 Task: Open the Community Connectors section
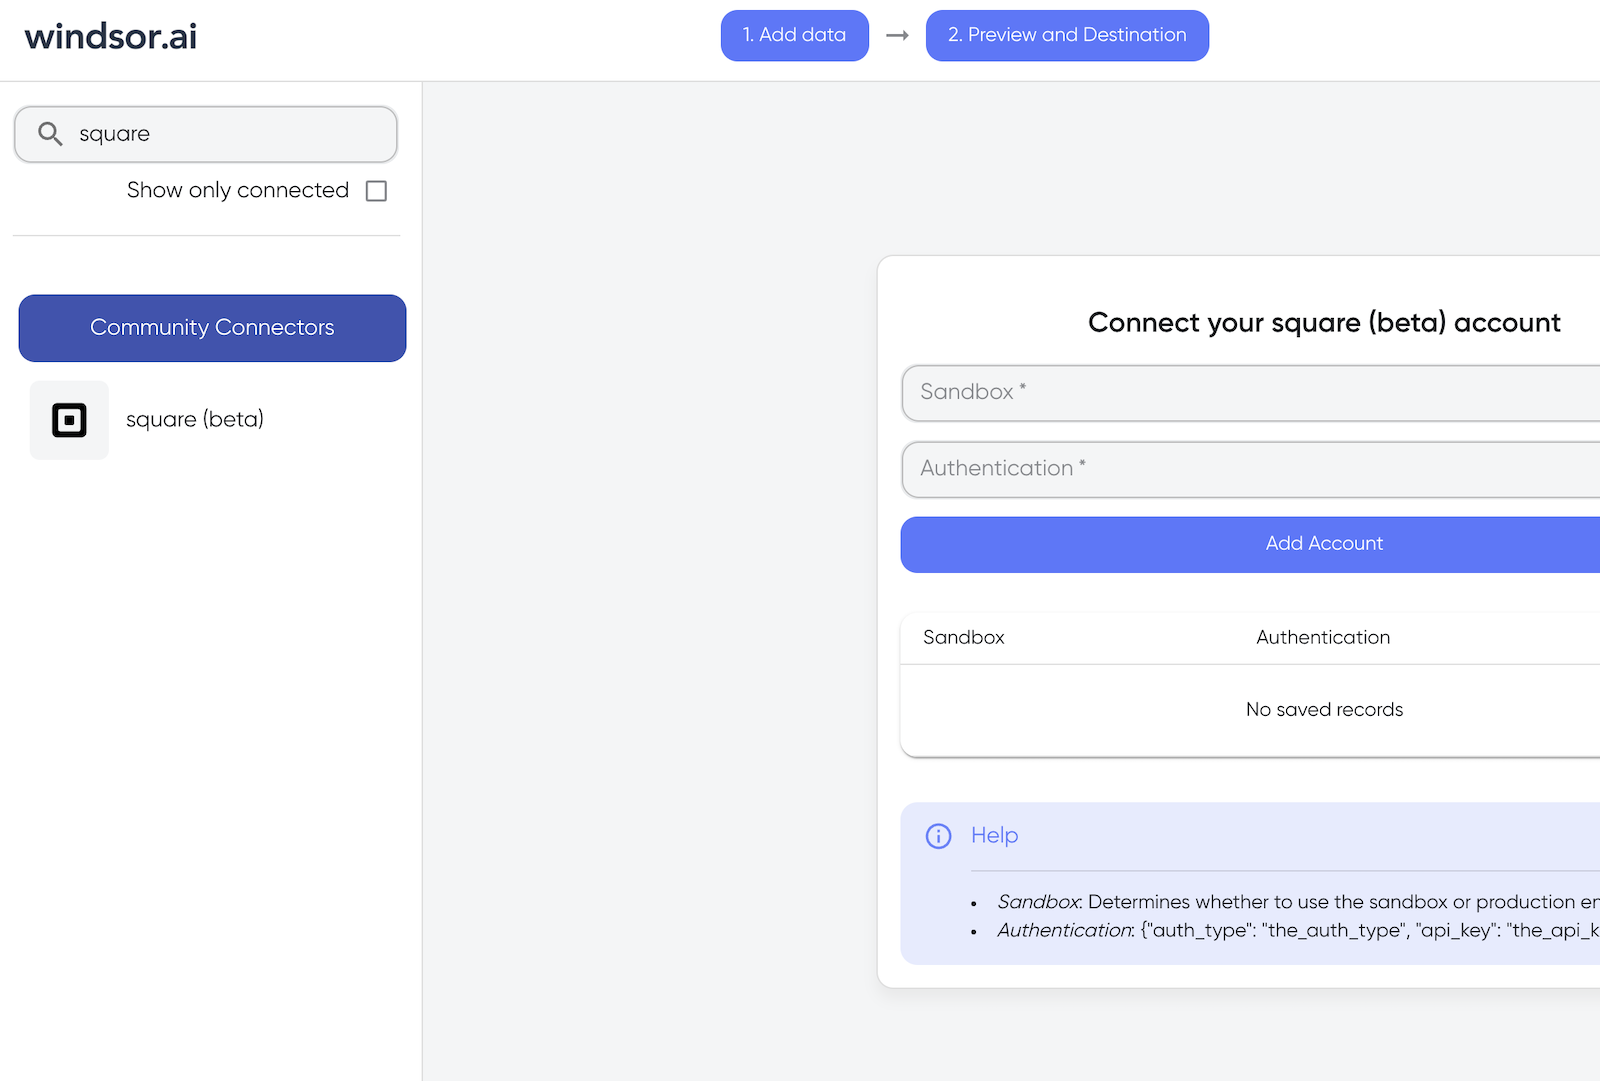coord(212,328)
